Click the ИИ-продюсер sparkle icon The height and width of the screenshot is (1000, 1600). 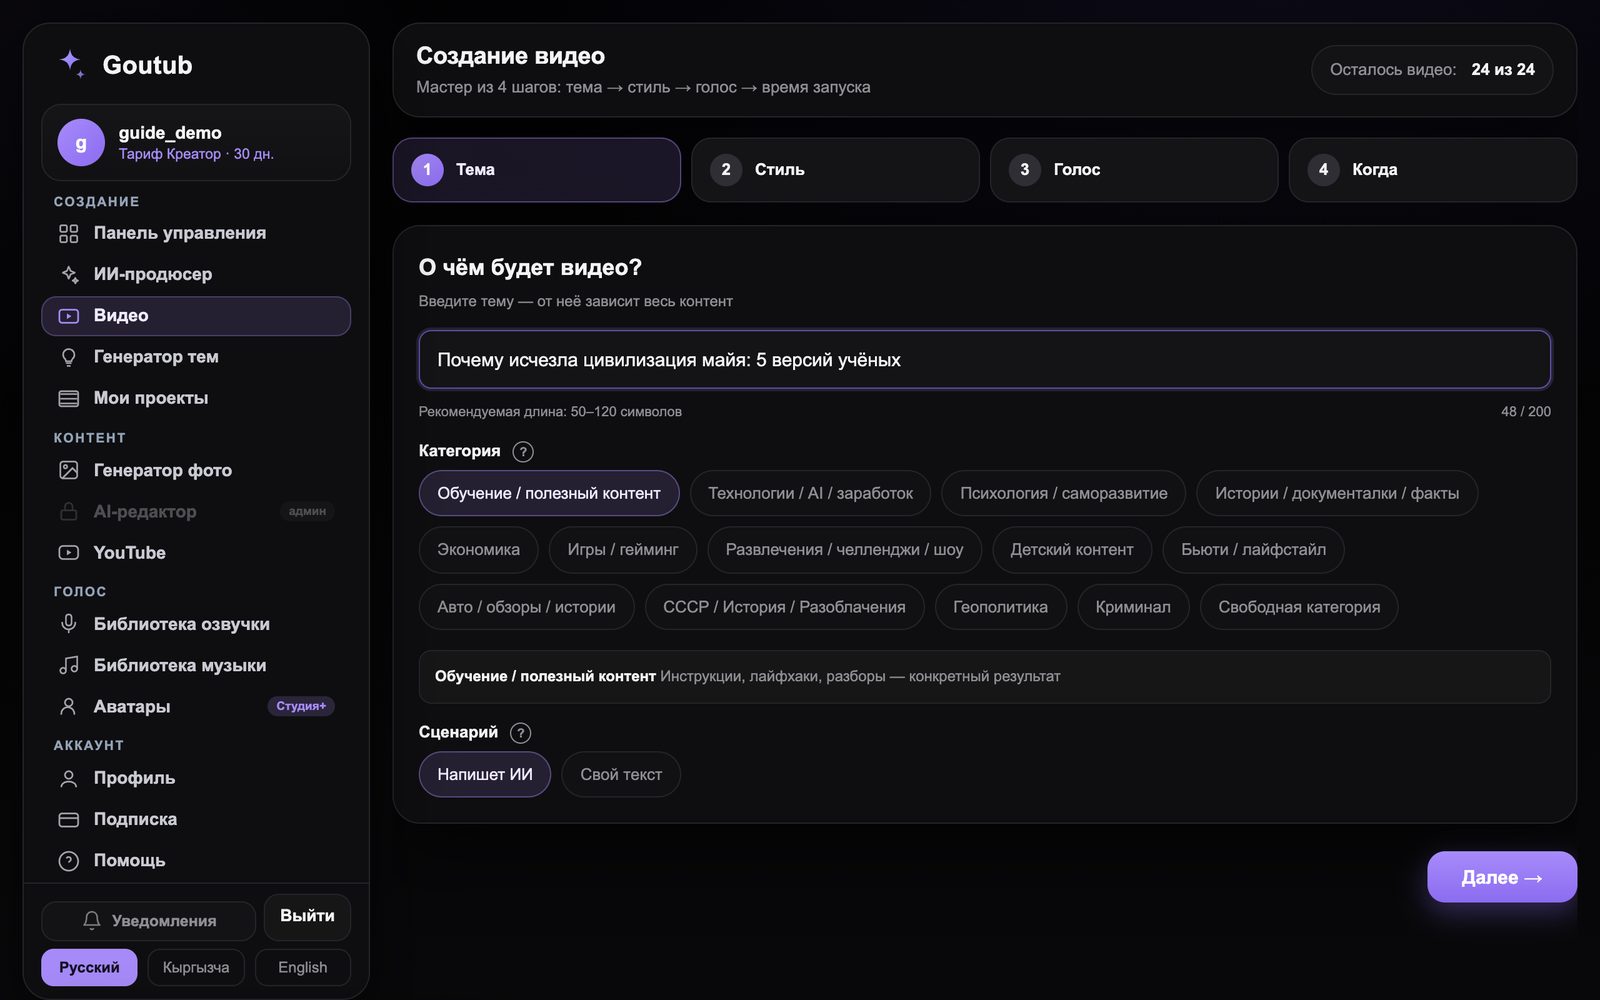coord(69,274)
